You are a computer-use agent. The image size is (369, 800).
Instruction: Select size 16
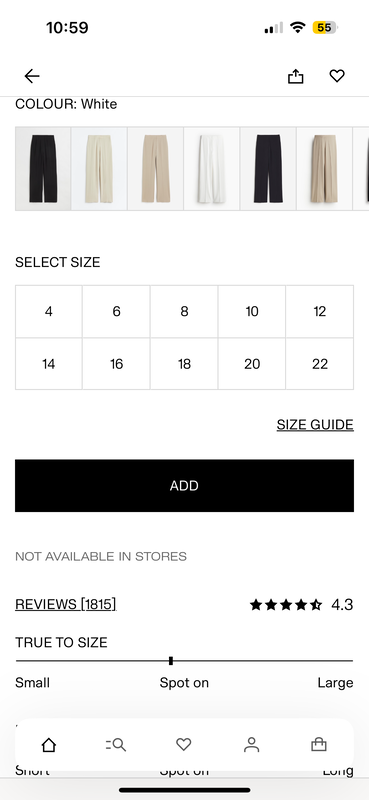(116, 364)
